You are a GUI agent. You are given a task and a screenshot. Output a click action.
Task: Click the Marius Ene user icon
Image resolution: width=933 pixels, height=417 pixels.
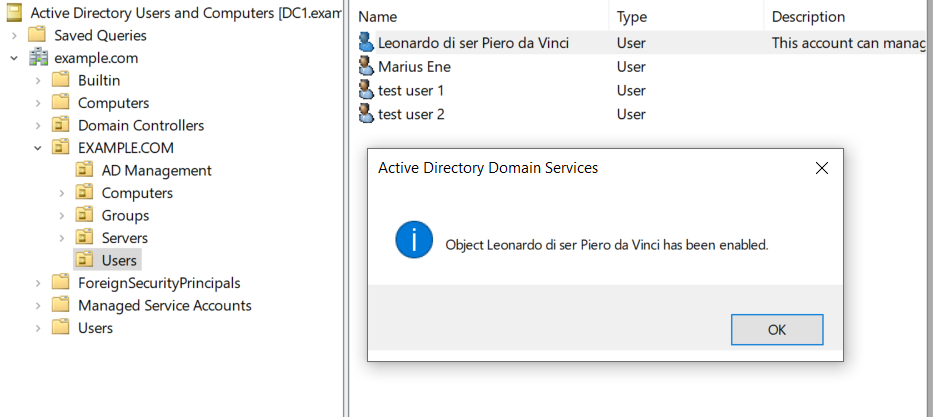point(366,67)
